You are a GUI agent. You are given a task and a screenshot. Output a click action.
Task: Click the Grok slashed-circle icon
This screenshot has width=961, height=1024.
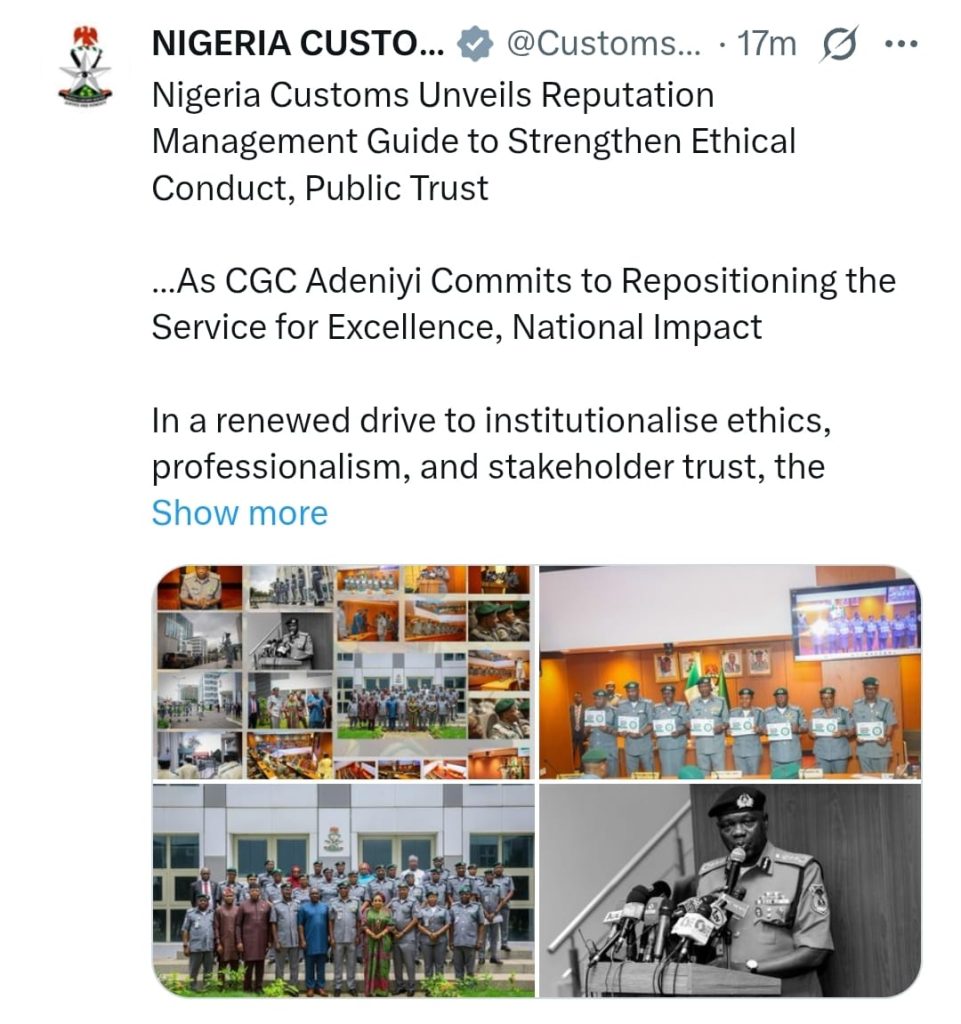838,44
